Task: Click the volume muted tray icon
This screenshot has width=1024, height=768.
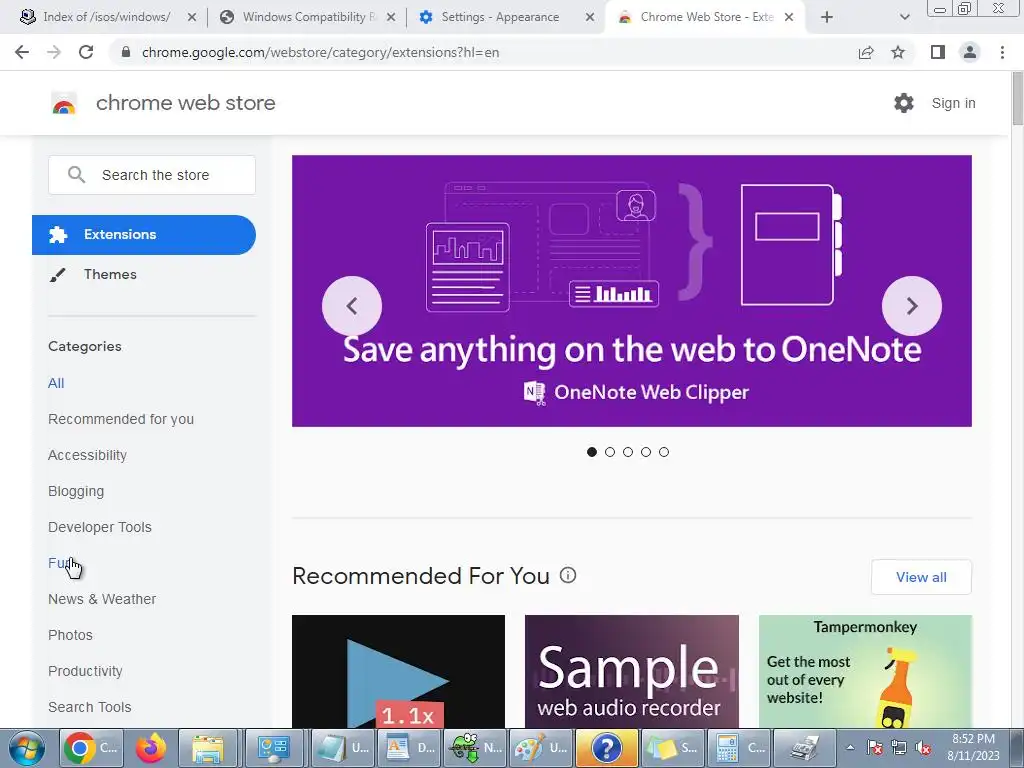Action: click(x=923, y=747)
